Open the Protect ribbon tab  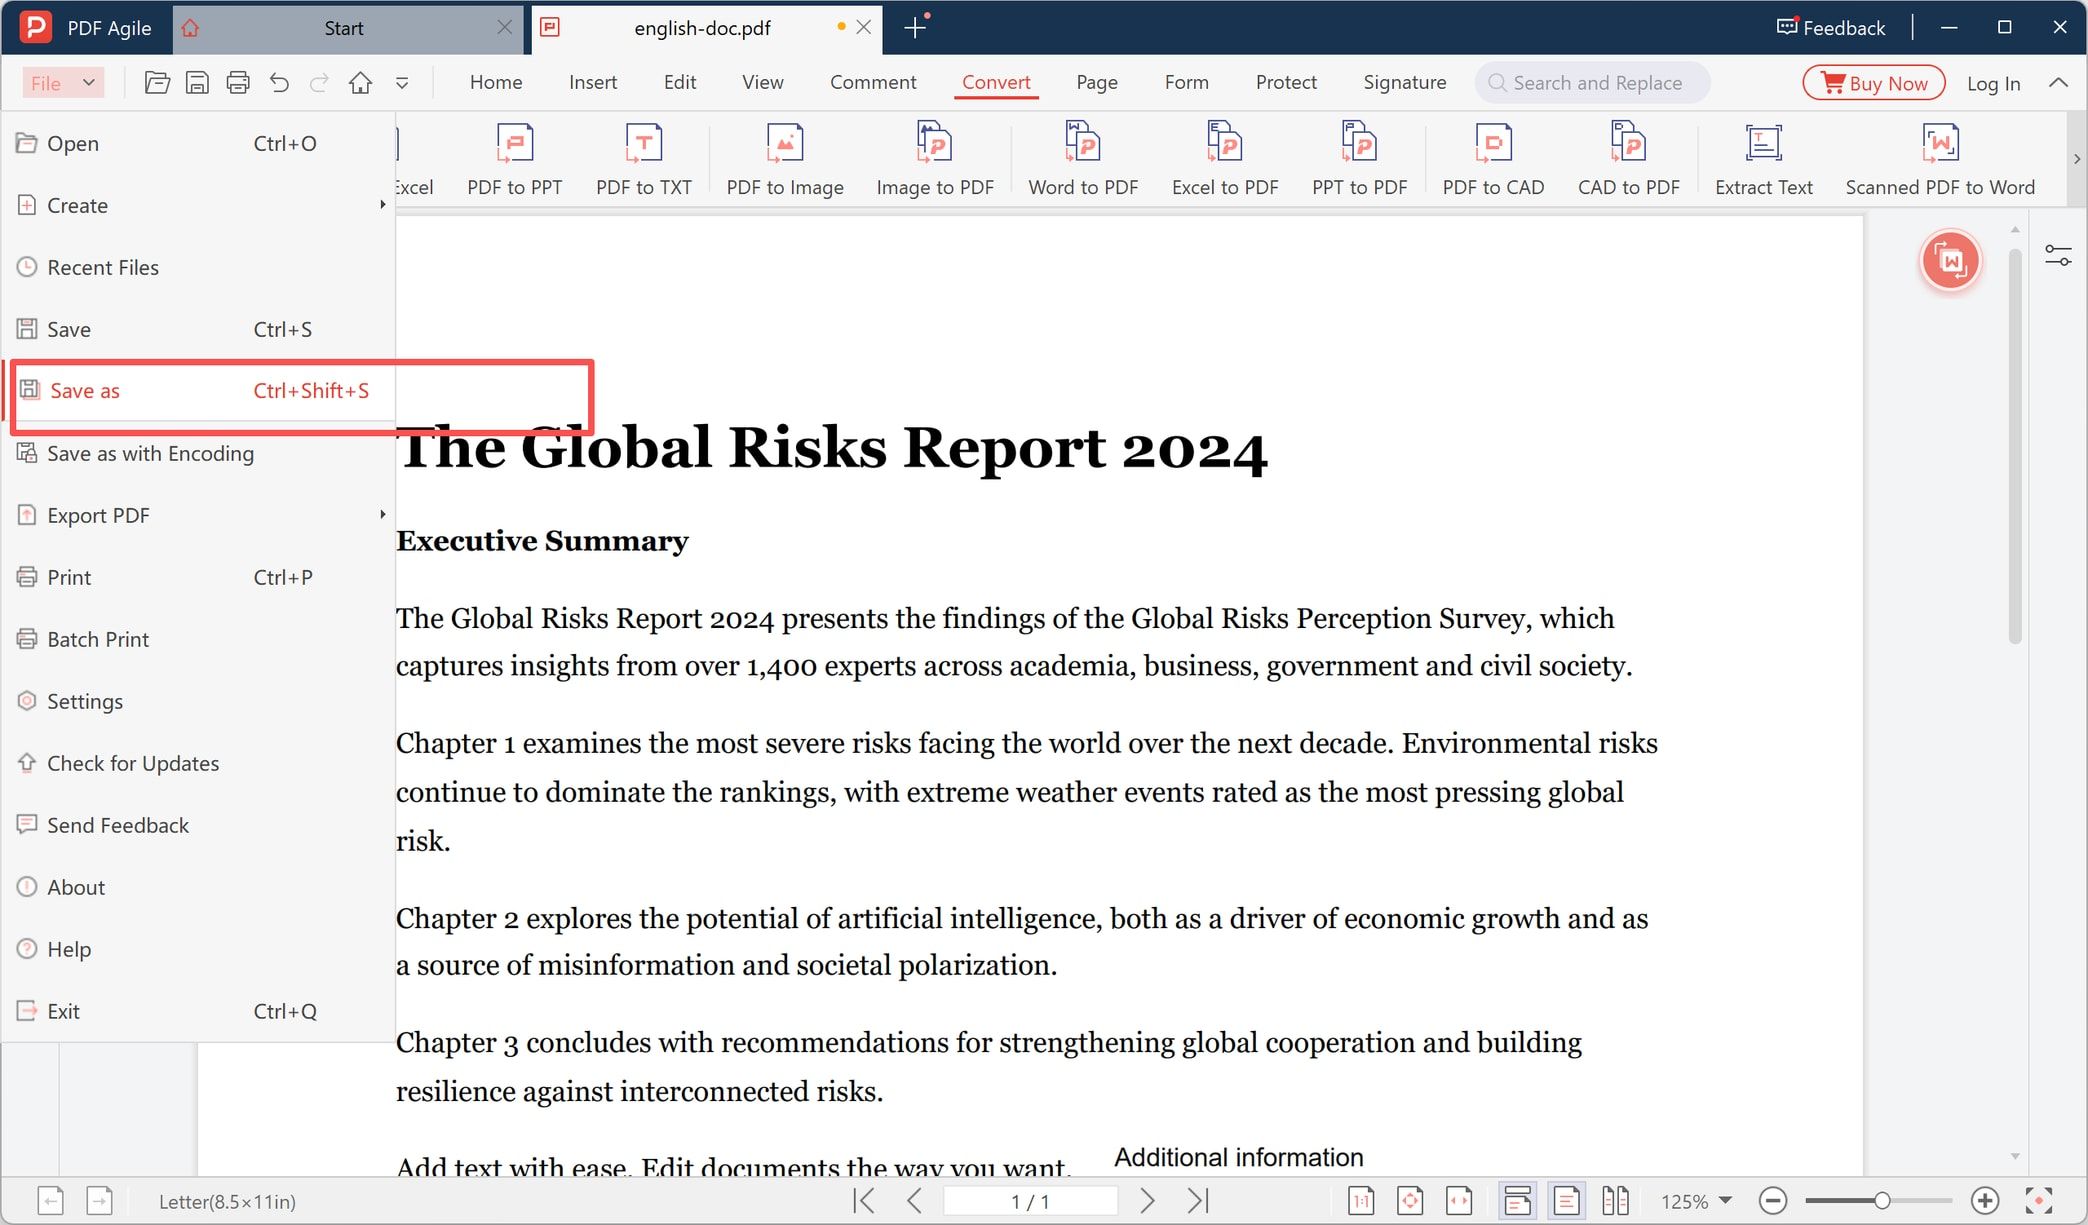click(x=1286, y=82)
